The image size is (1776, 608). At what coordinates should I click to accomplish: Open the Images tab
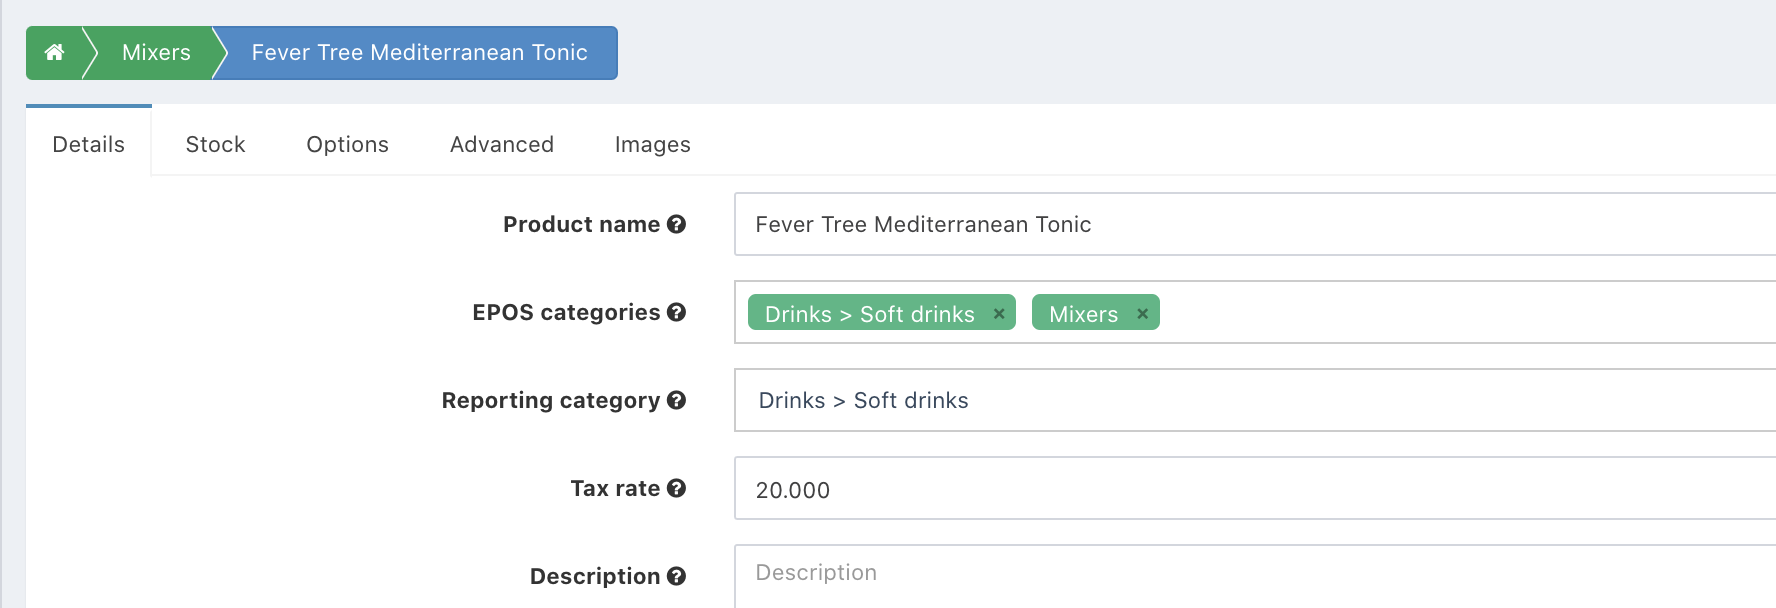pos(652,144)
